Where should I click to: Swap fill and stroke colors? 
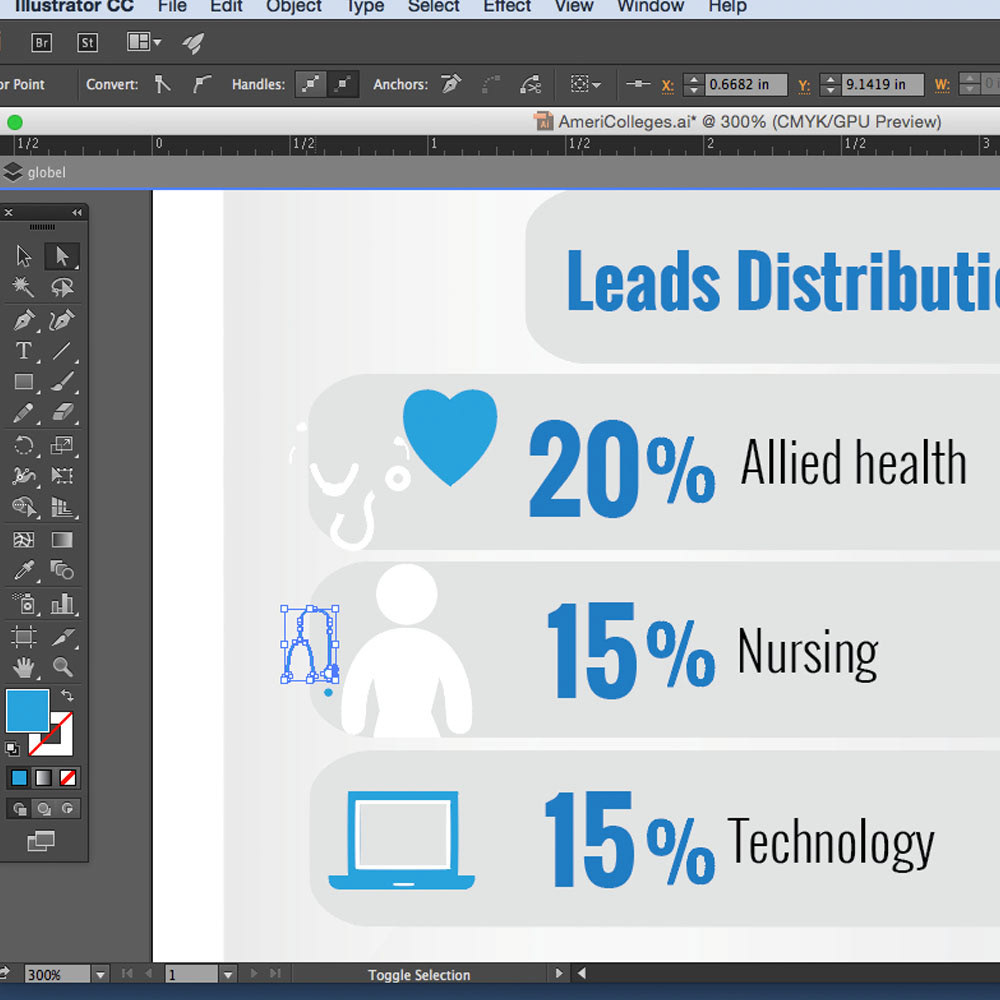(67, 695)
